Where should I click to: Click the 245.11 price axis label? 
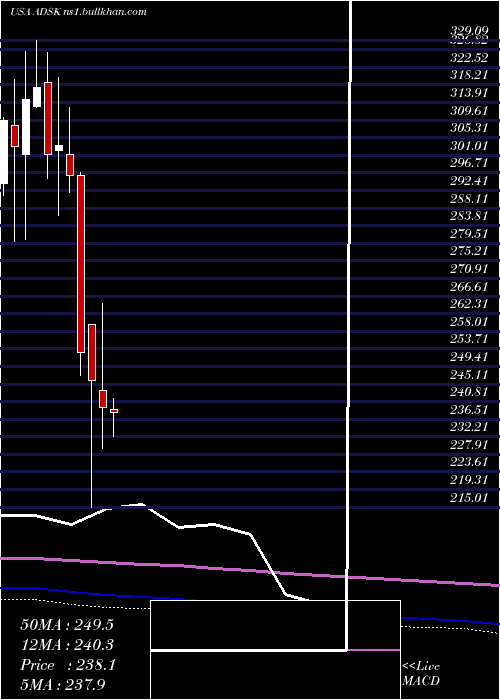(x=469, y=374)
